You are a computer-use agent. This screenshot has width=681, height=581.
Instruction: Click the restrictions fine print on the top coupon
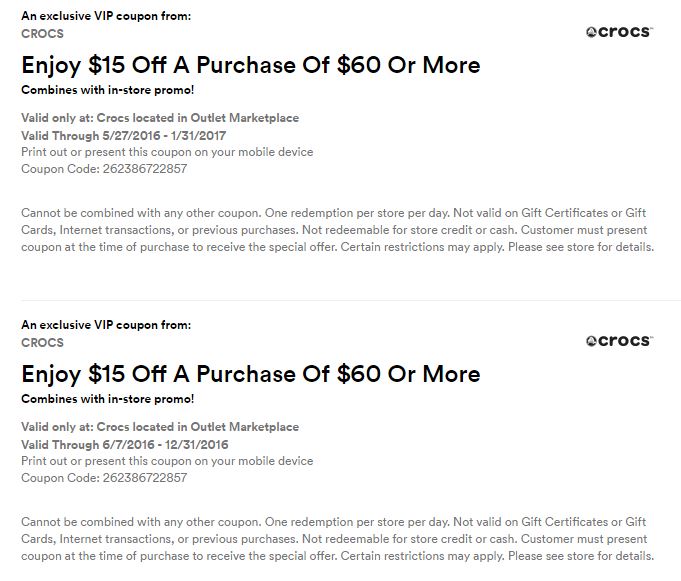coord(337,230)
